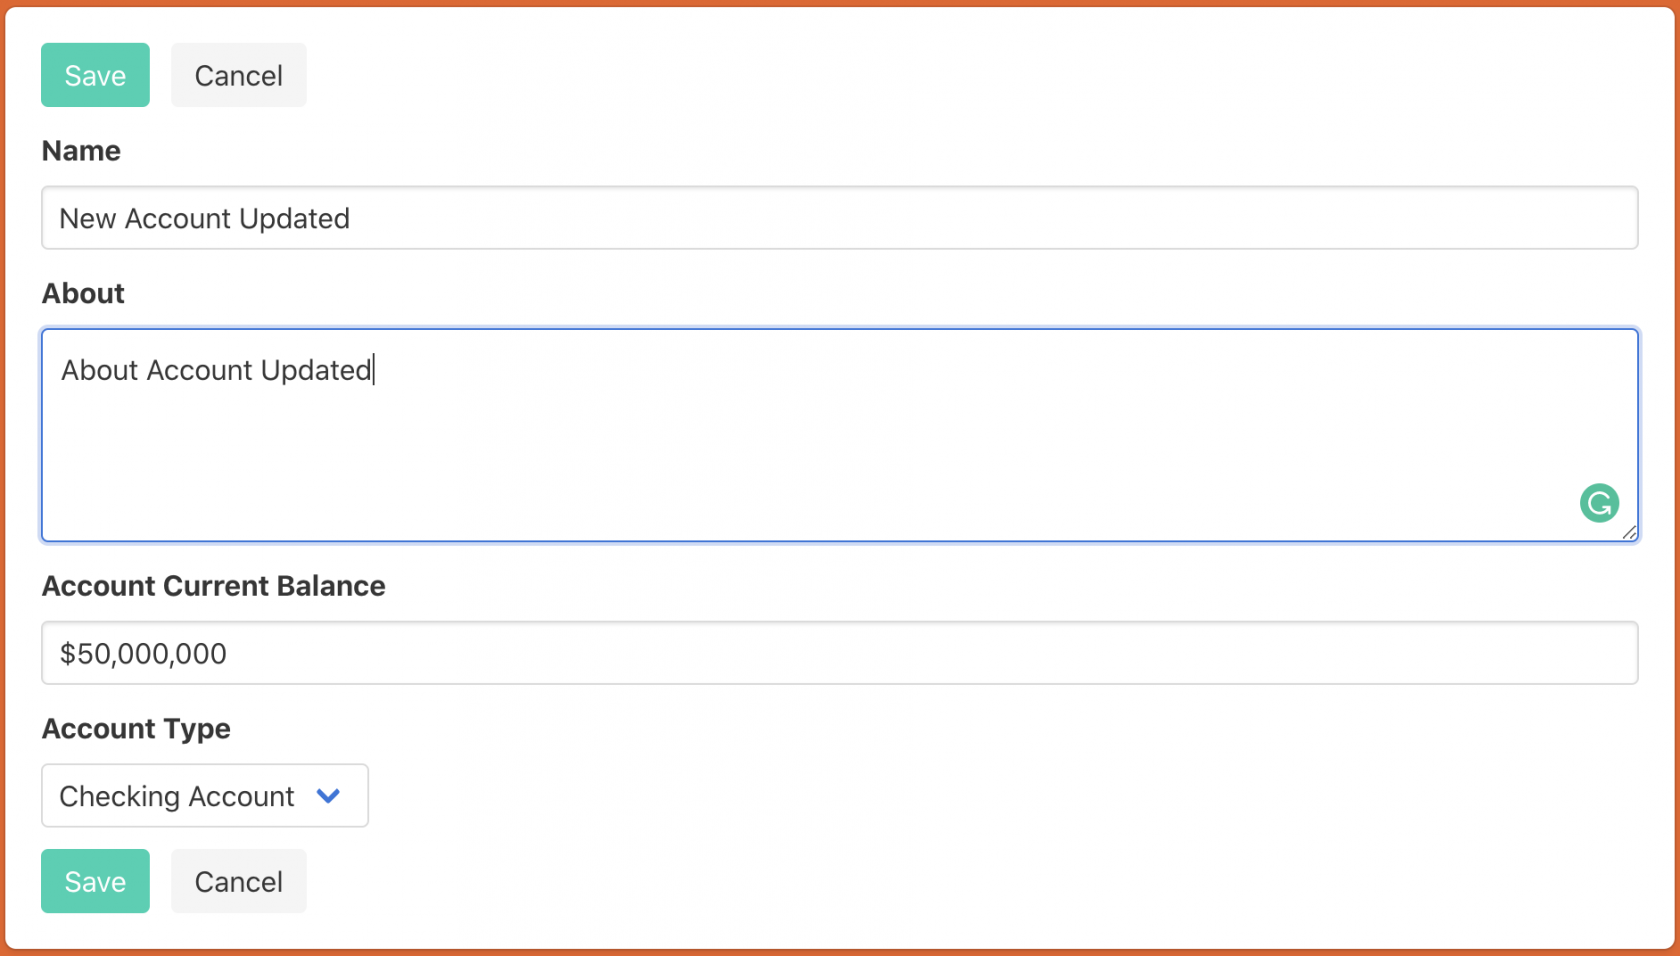Click the "New Account Updated" text
1680x956 pixels.
coord(204,219)
